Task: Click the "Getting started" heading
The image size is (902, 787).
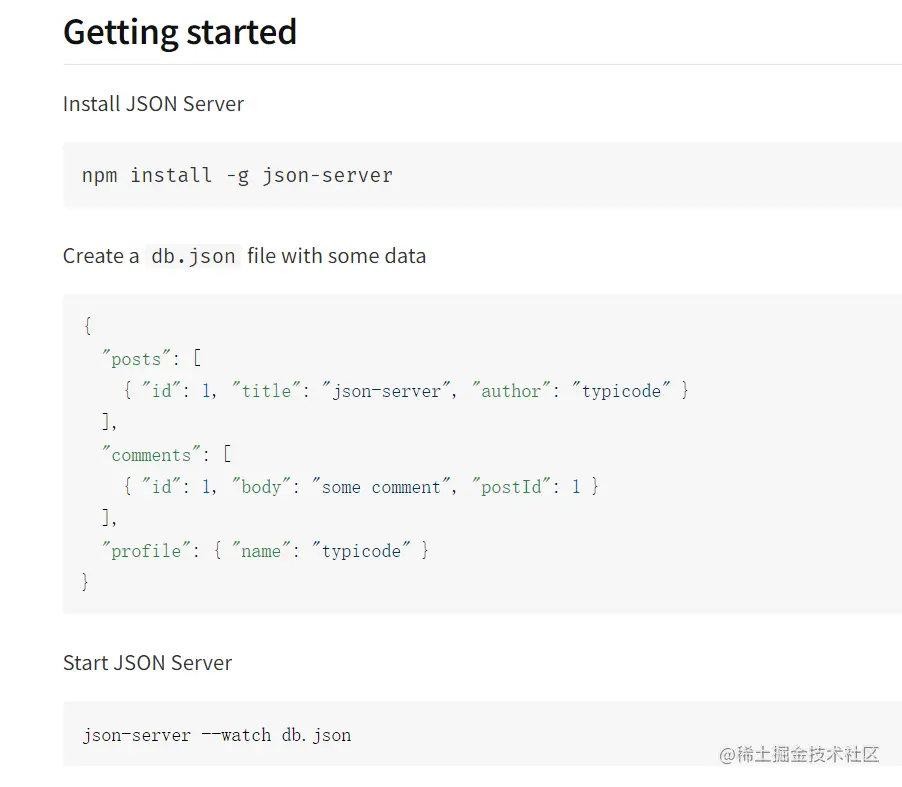Action: (180, 32)
